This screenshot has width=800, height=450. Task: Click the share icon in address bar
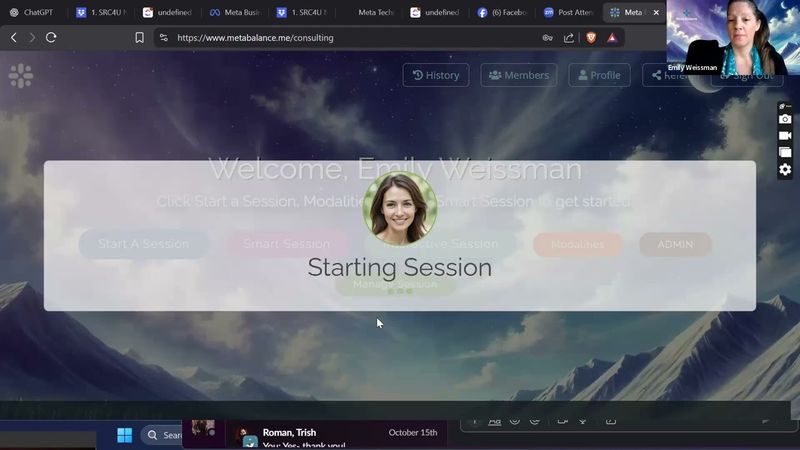pyautogui.click(x=569, y=37)
